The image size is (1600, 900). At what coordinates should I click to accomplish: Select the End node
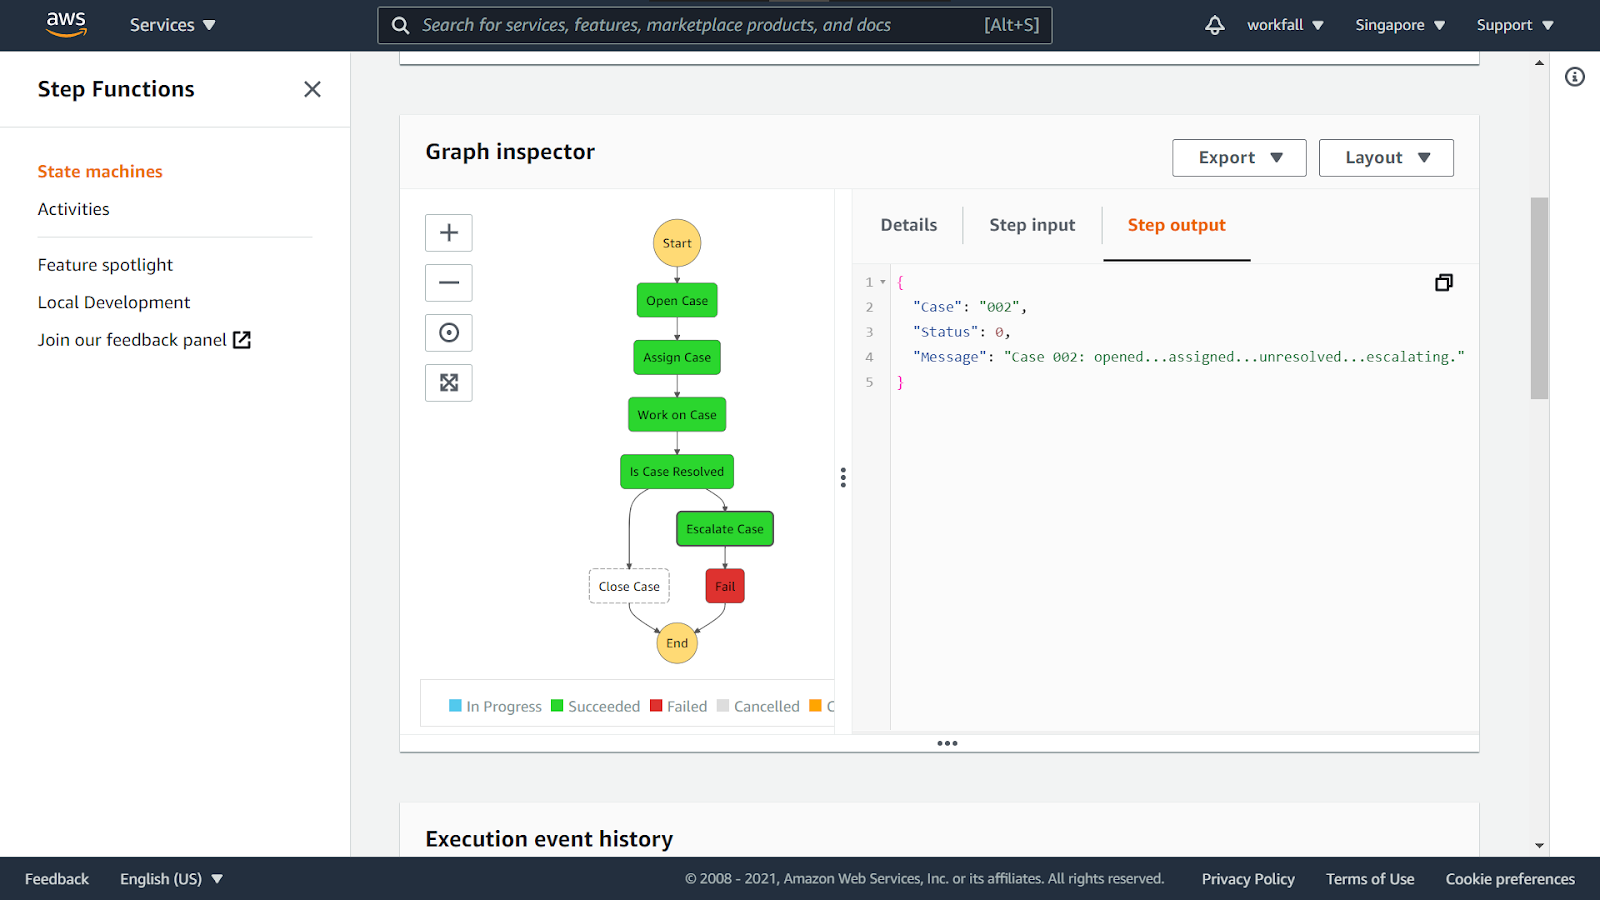pos(677,643)
